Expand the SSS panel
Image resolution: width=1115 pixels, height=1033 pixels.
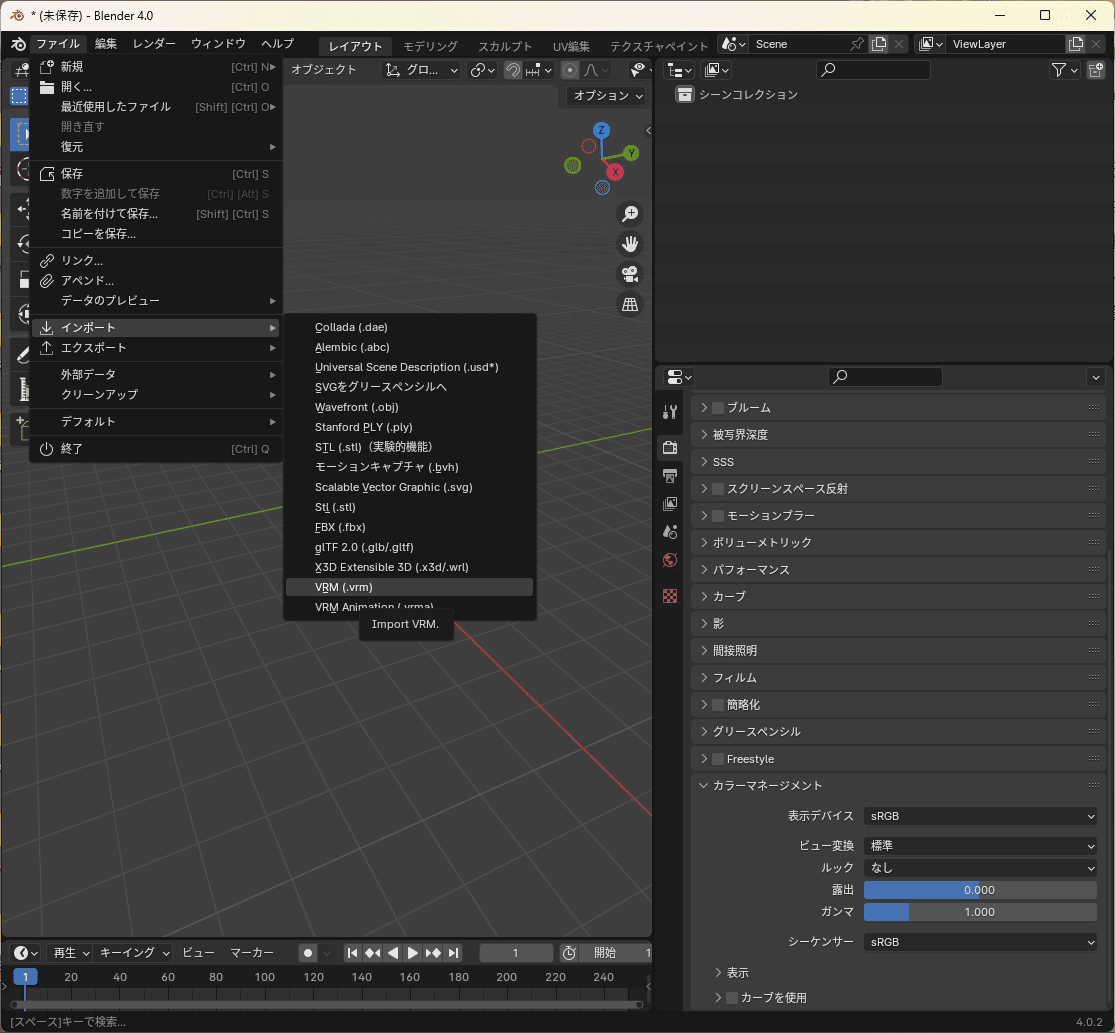(x=897, y=461)
